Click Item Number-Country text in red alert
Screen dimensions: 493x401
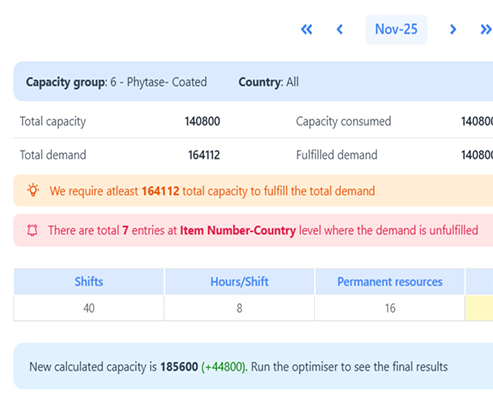pos(238,230)
